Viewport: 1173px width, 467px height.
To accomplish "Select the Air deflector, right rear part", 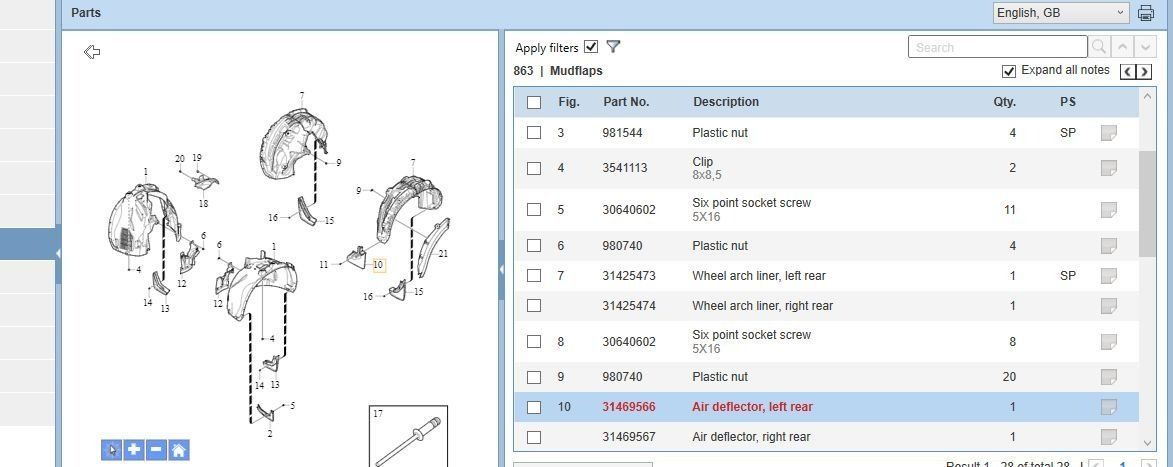I will (x=750, y=437).
